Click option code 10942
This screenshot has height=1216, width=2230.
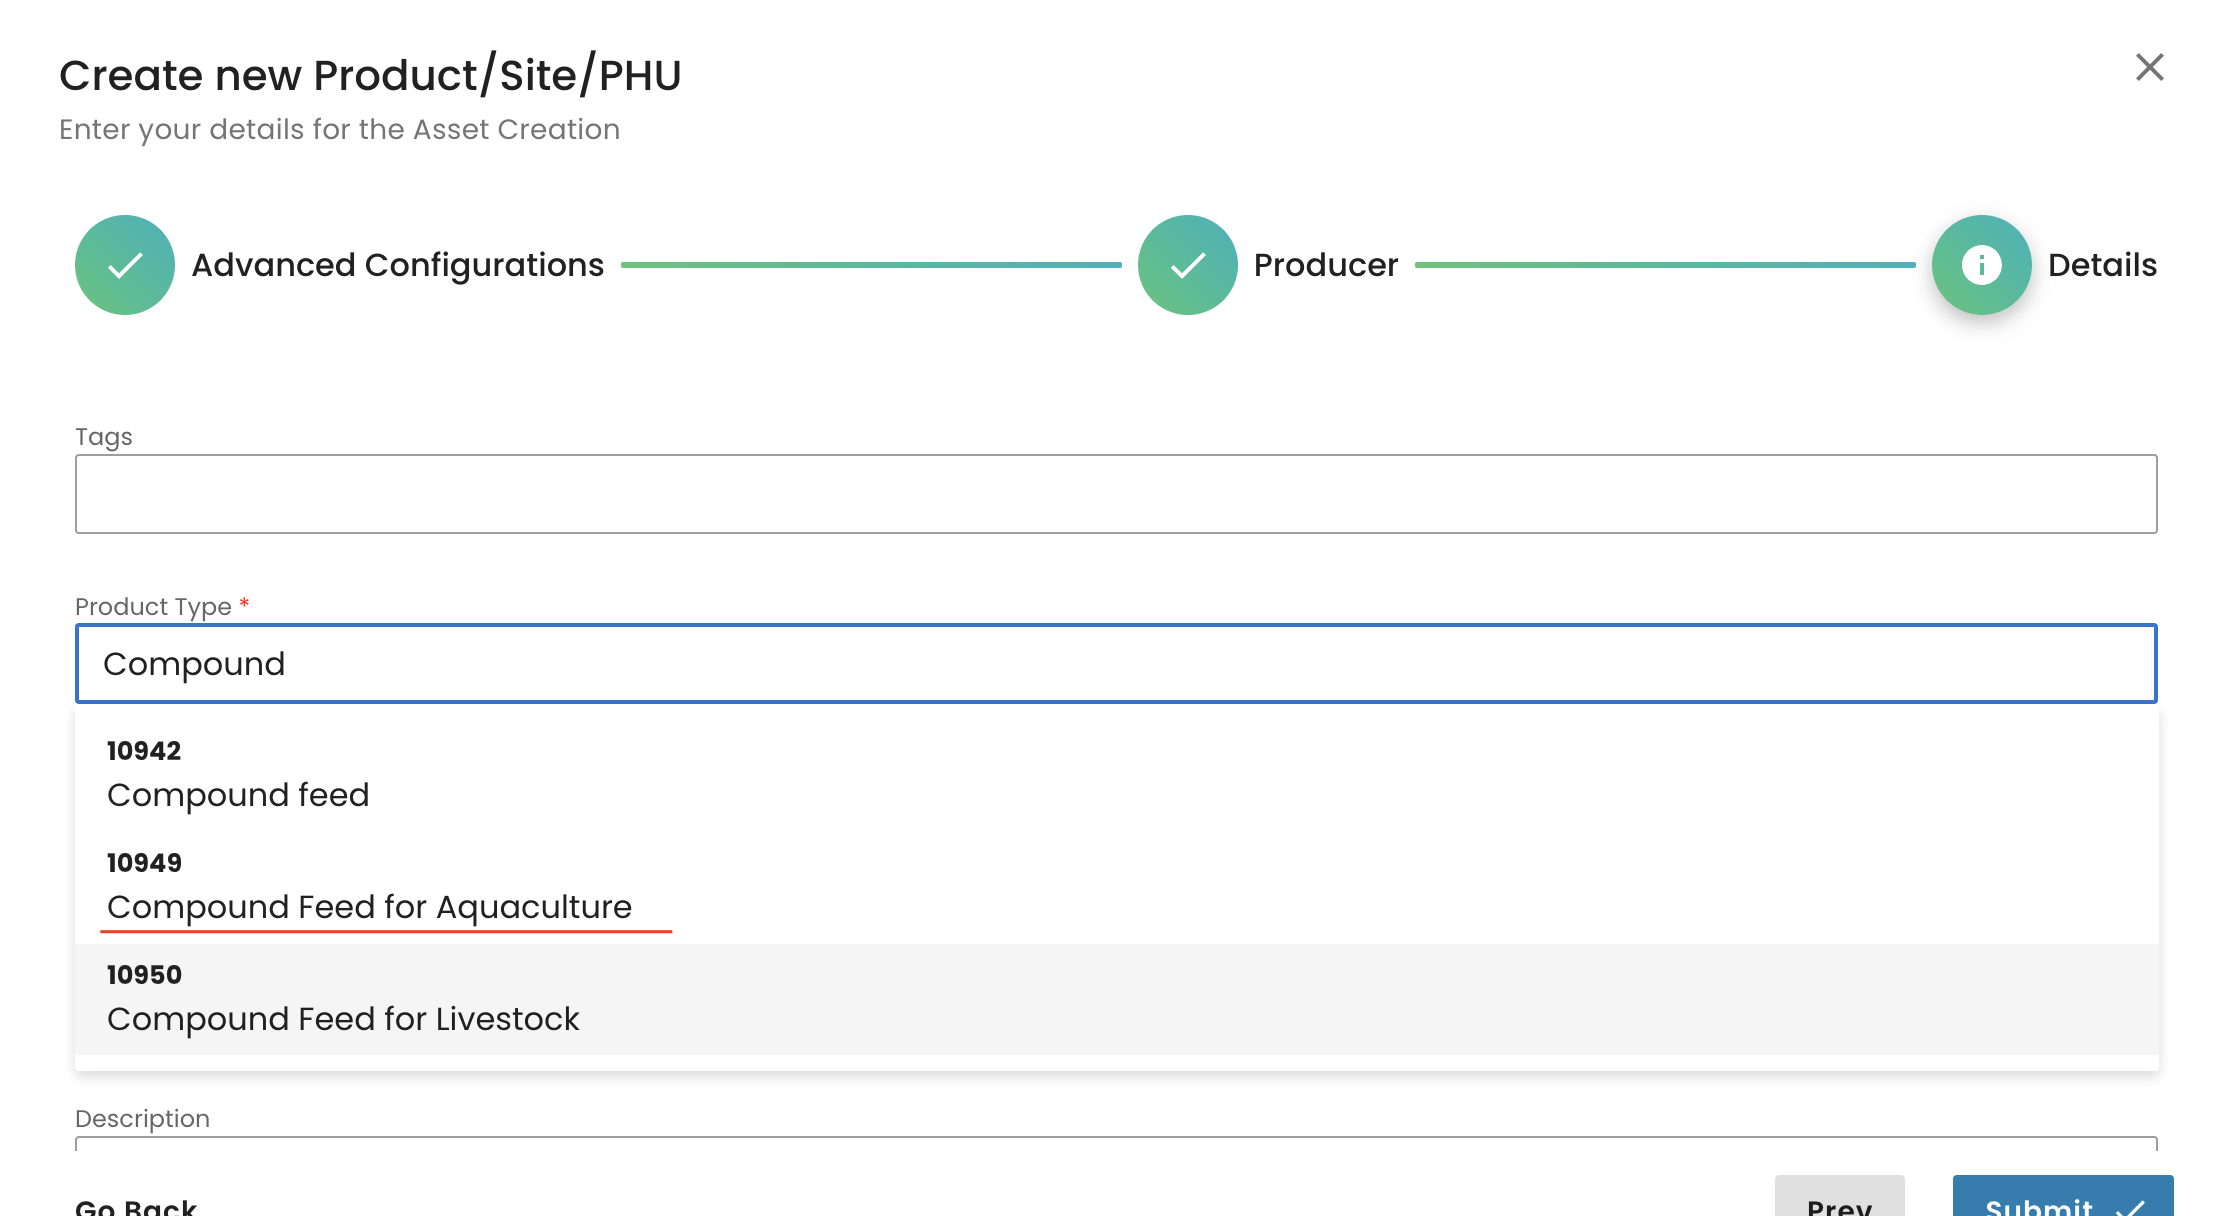point(144,751)
